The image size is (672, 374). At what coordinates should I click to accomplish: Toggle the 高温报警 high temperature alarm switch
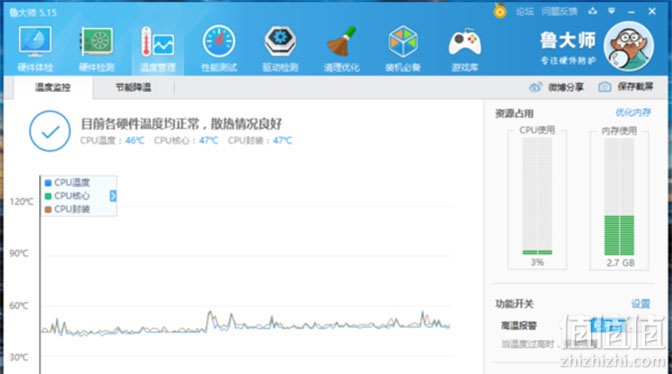coord(608,326)
